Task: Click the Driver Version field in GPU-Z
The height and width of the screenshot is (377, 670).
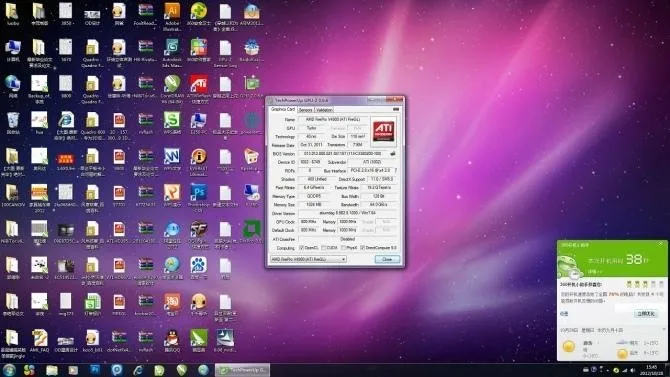Action: 348,213
